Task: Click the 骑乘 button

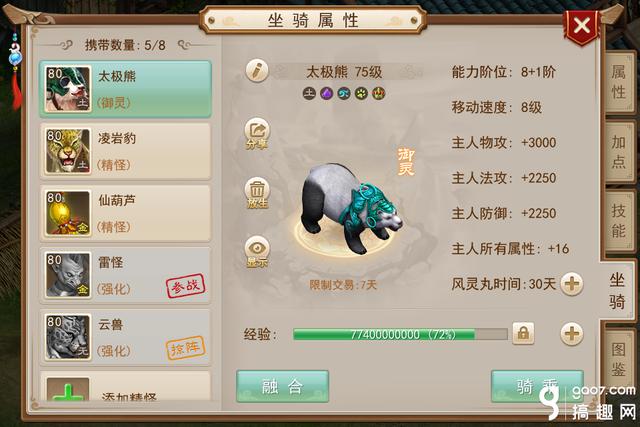Action: tap(537, 386)
